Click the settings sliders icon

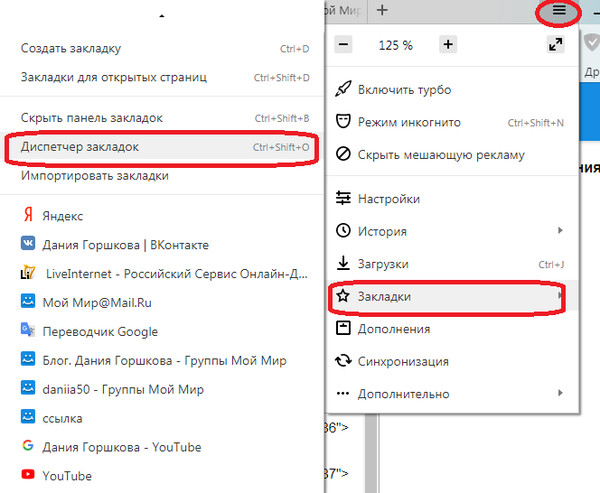click(x=343, y=198)
